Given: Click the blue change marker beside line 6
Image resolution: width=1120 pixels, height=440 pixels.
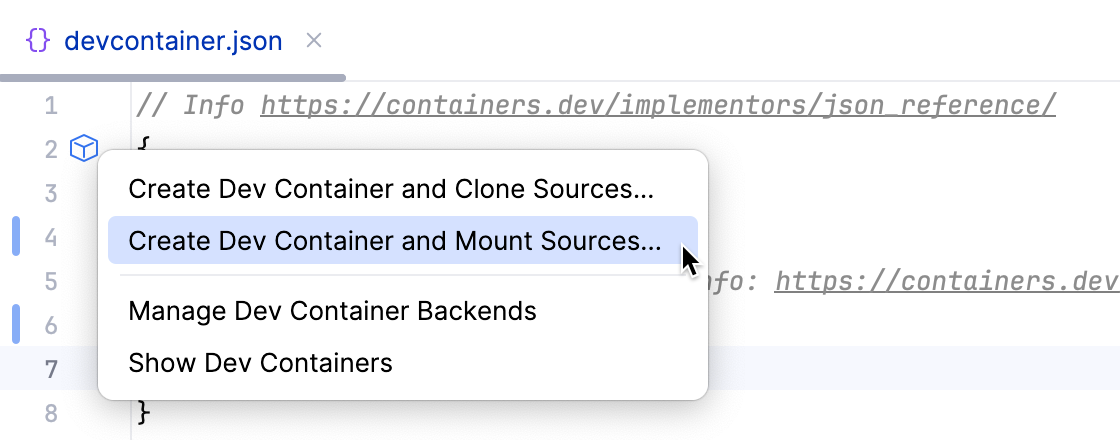Looking at the screenshot, I should click(16, 325).
